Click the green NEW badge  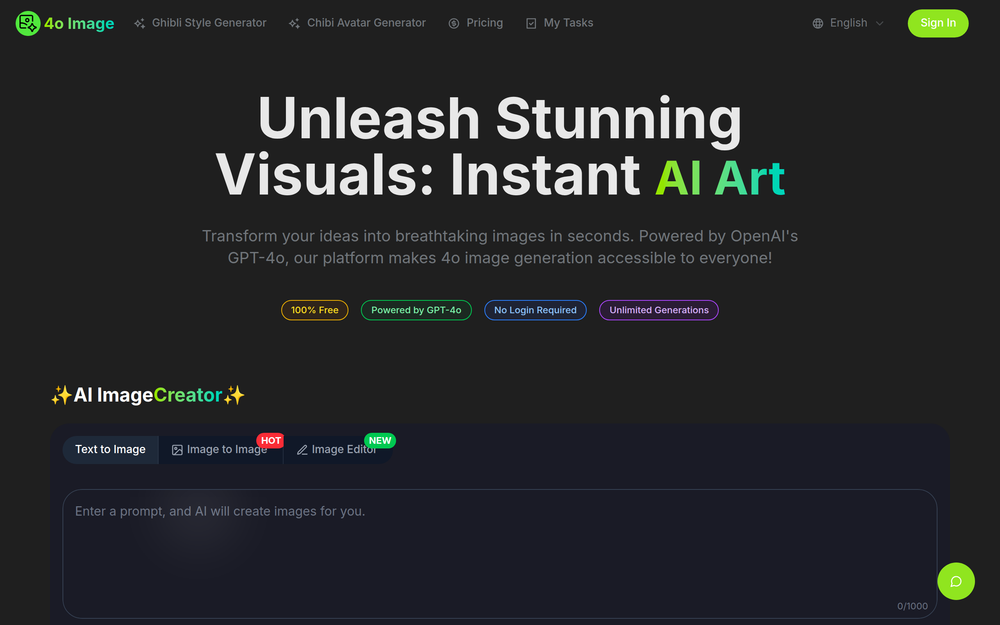pyautogui.click(x=379, y=441)
